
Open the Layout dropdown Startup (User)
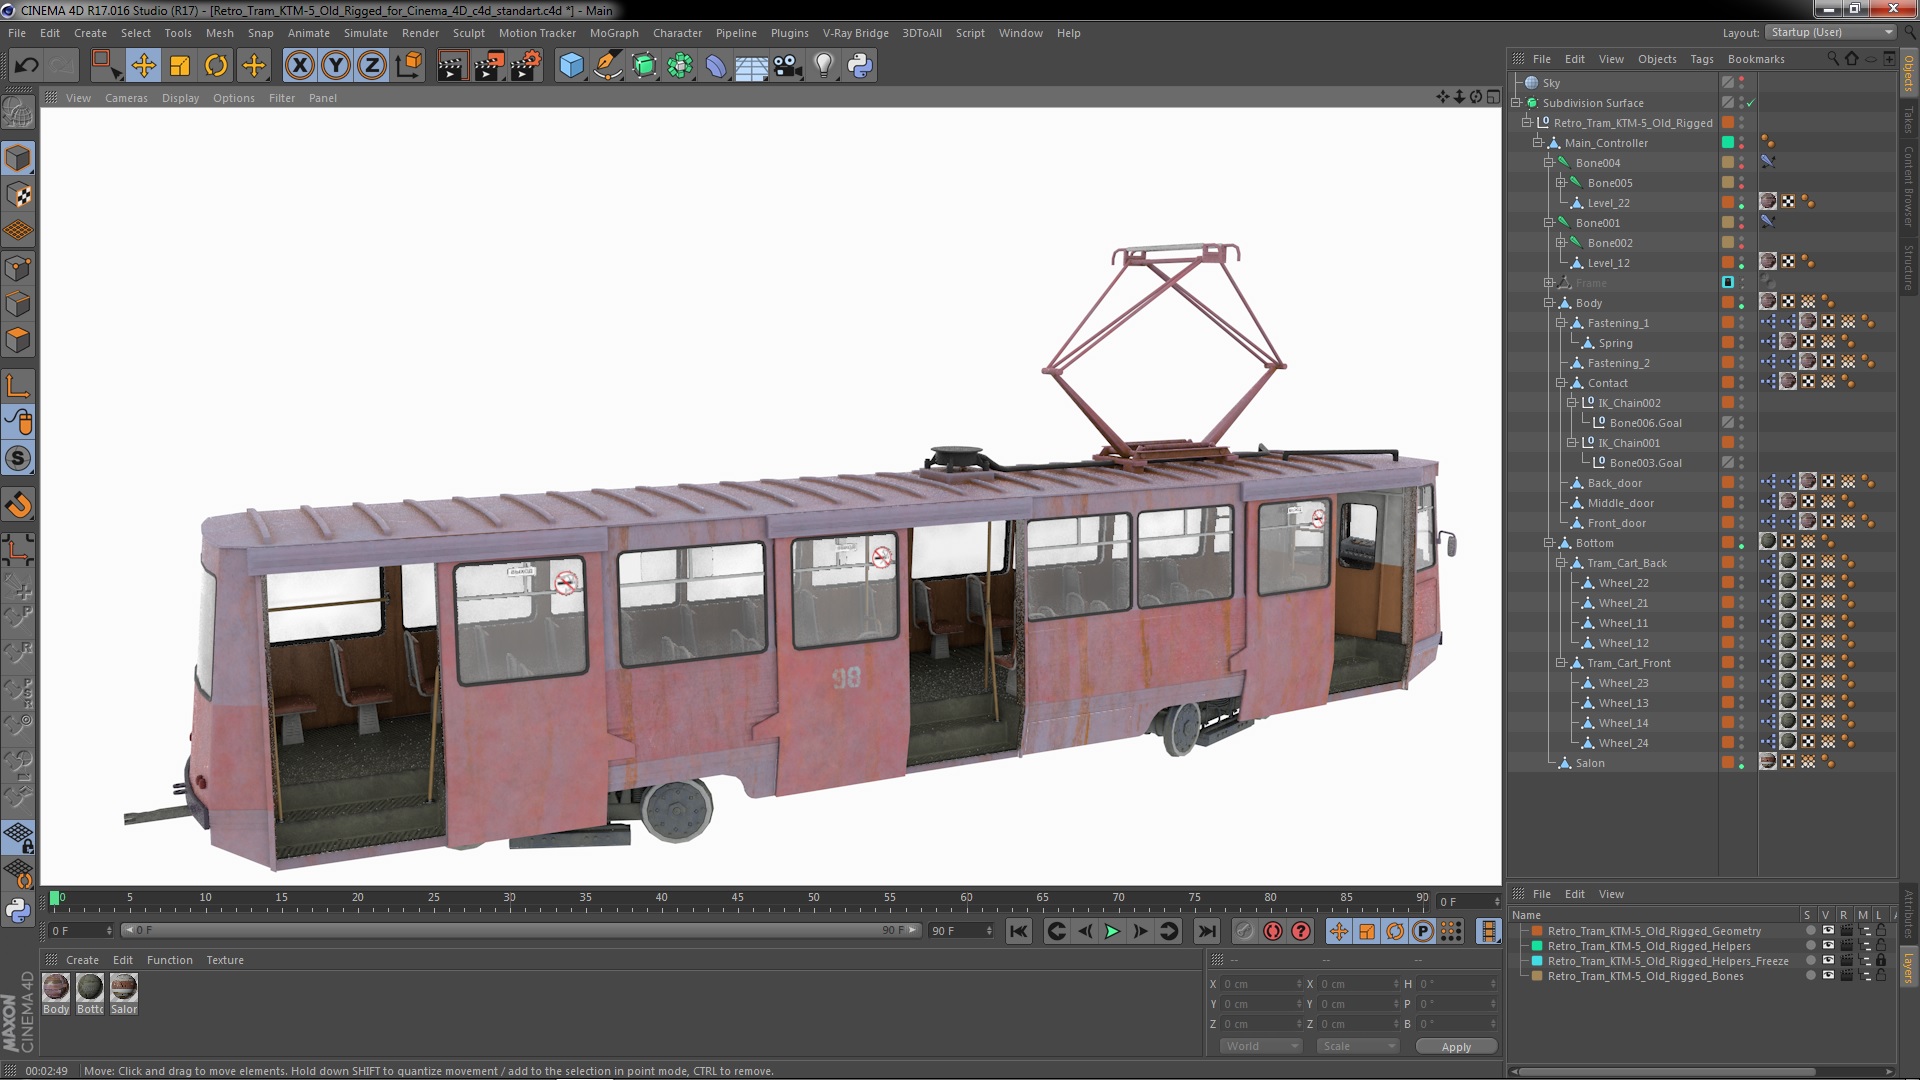(1830, 33)
